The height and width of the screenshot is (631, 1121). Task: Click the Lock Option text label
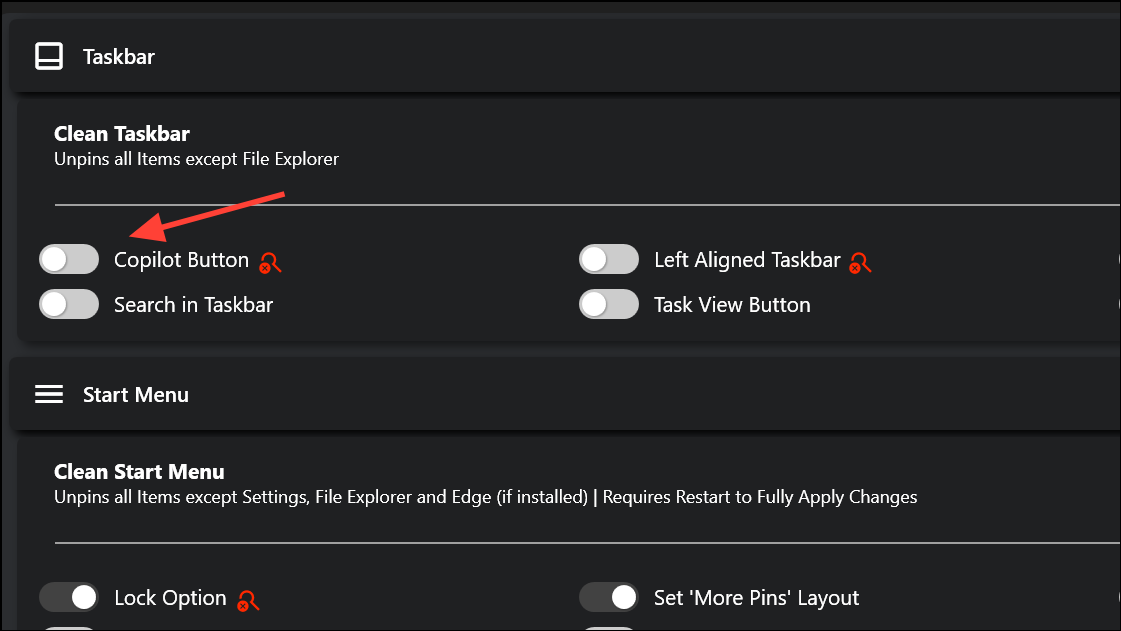click(170, 598)
